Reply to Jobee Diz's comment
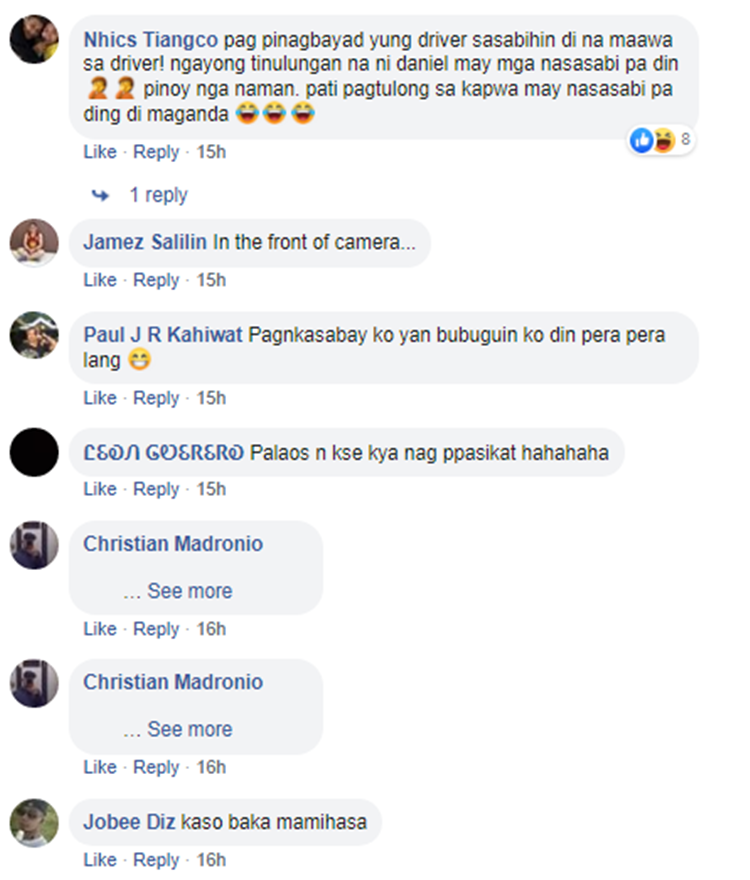The image size is (750, 880). pos(156,860)
